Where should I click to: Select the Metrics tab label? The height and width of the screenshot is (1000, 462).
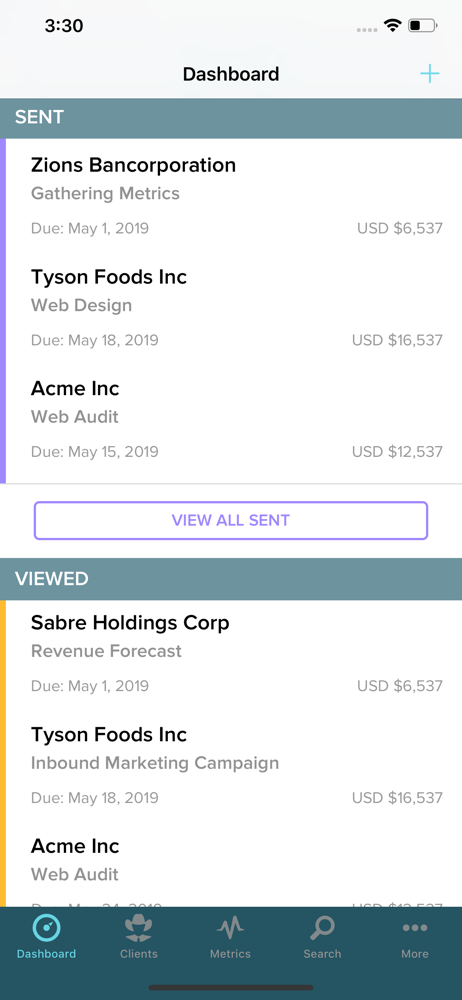[x=230, y=954]
